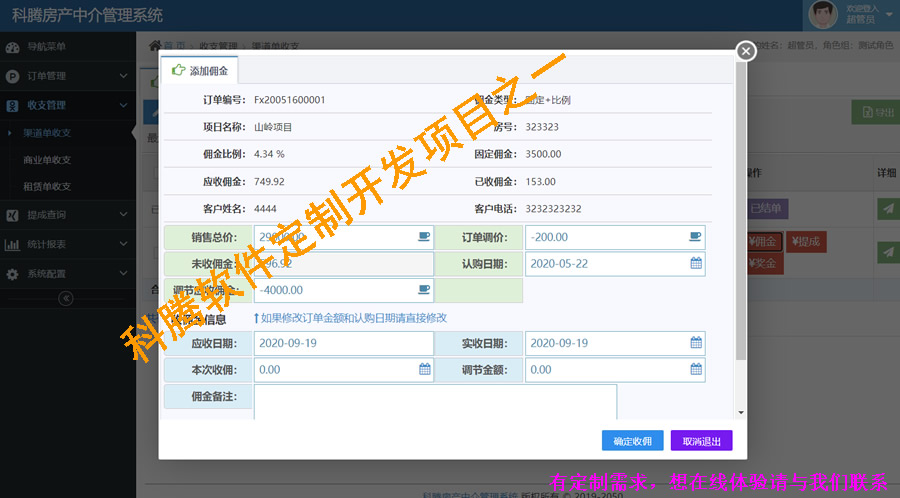The height and width of the screenshot is (498, 900).
Task: Click the ¥奖金 action button
Action: [x=765, y=263]
